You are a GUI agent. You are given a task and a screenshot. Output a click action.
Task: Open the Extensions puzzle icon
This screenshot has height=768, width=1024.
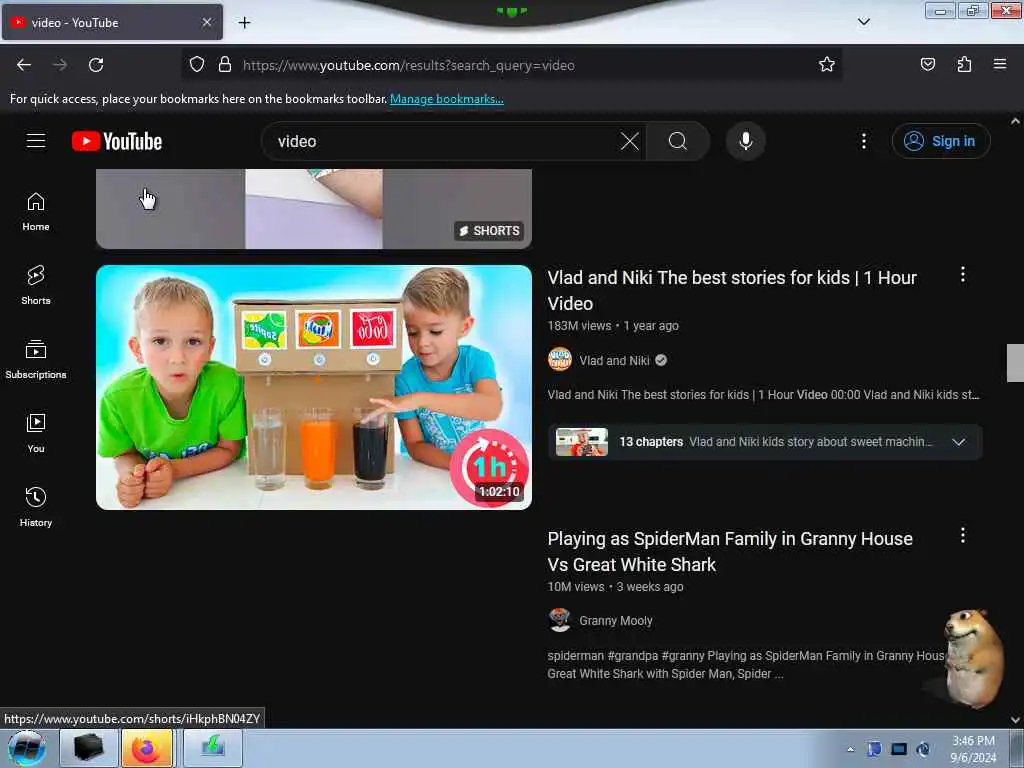[x=964, y=65]
